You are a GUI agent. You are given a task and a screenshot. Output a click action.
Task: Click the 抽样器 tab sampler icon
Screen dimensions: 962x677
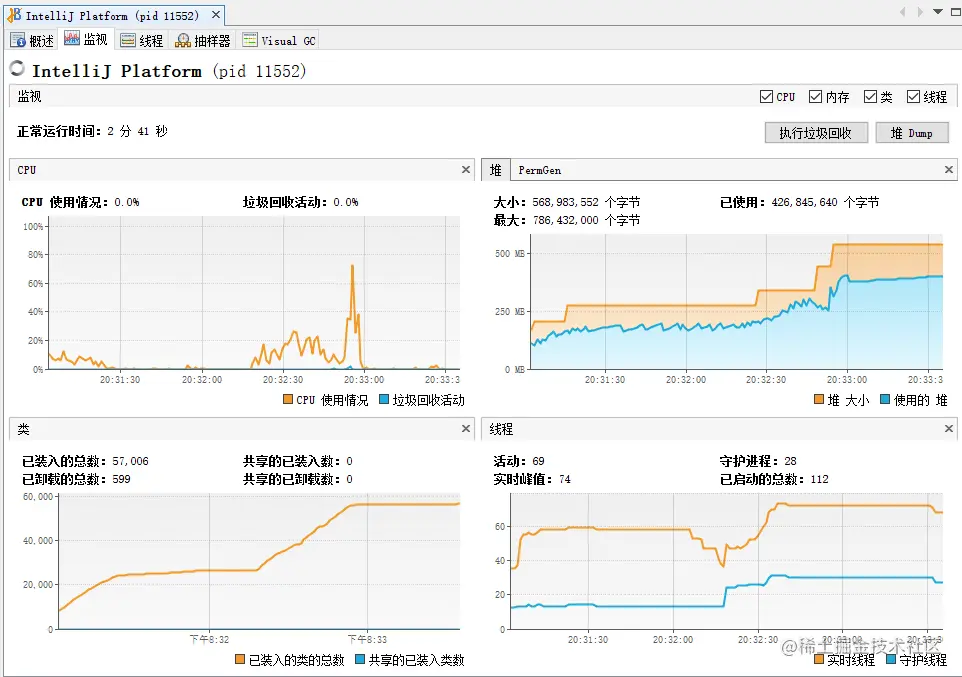(x=183, y=41)
